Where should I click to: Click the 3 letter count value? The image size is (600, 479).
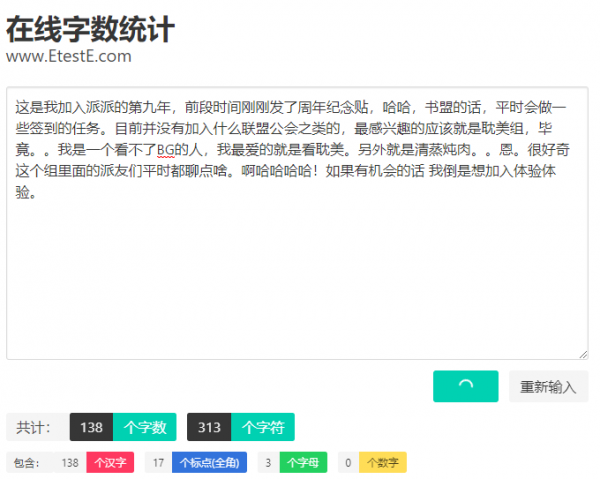pos(268,463)
